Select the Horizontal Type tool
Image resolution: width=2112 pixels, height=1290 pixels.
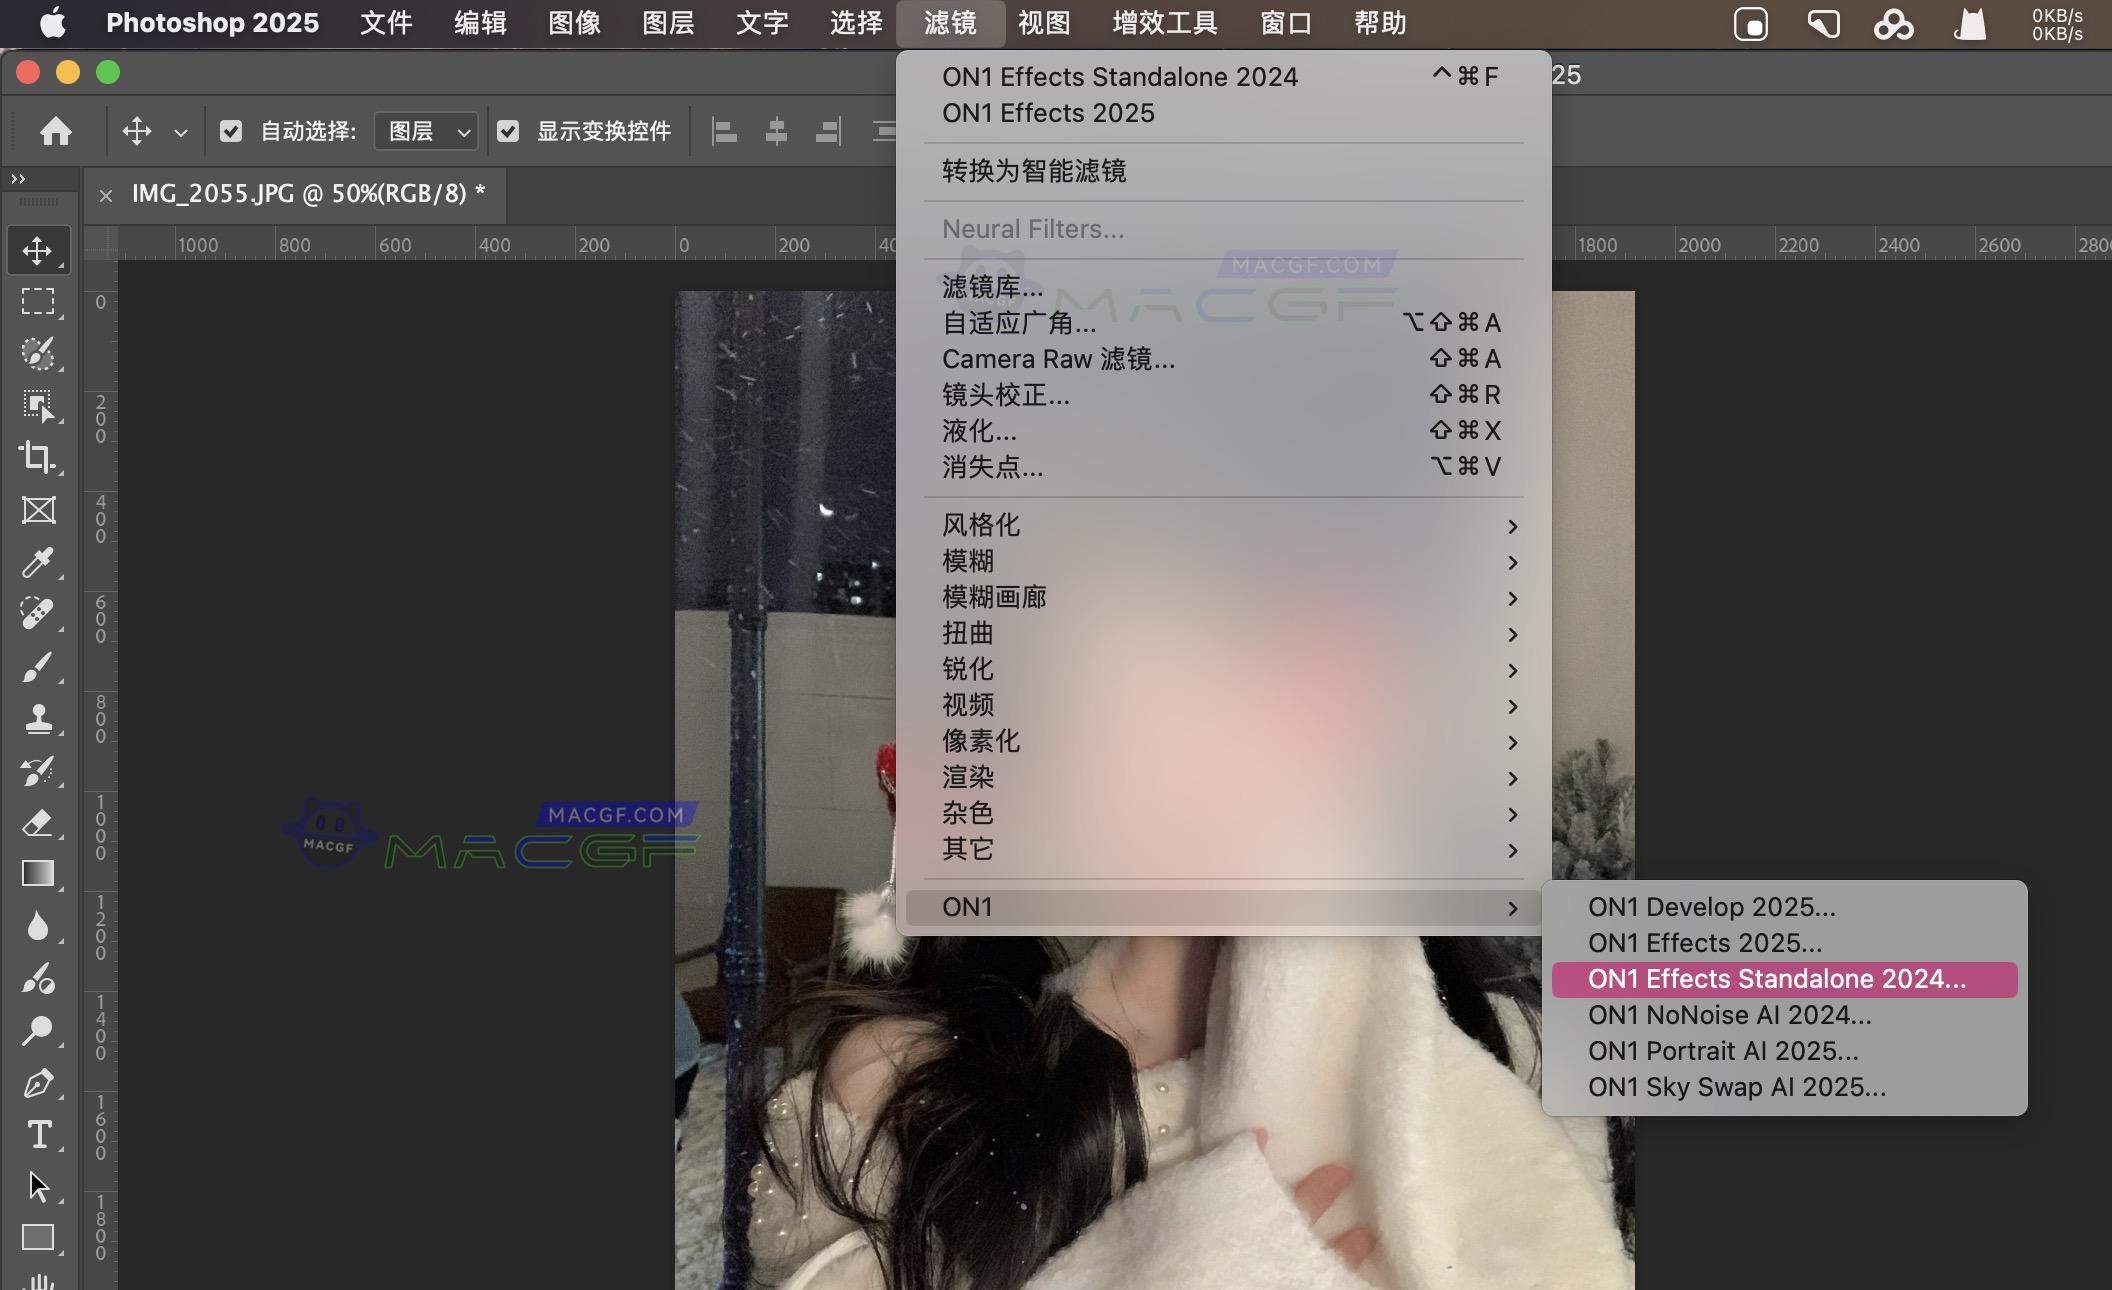coord(38,1135)
